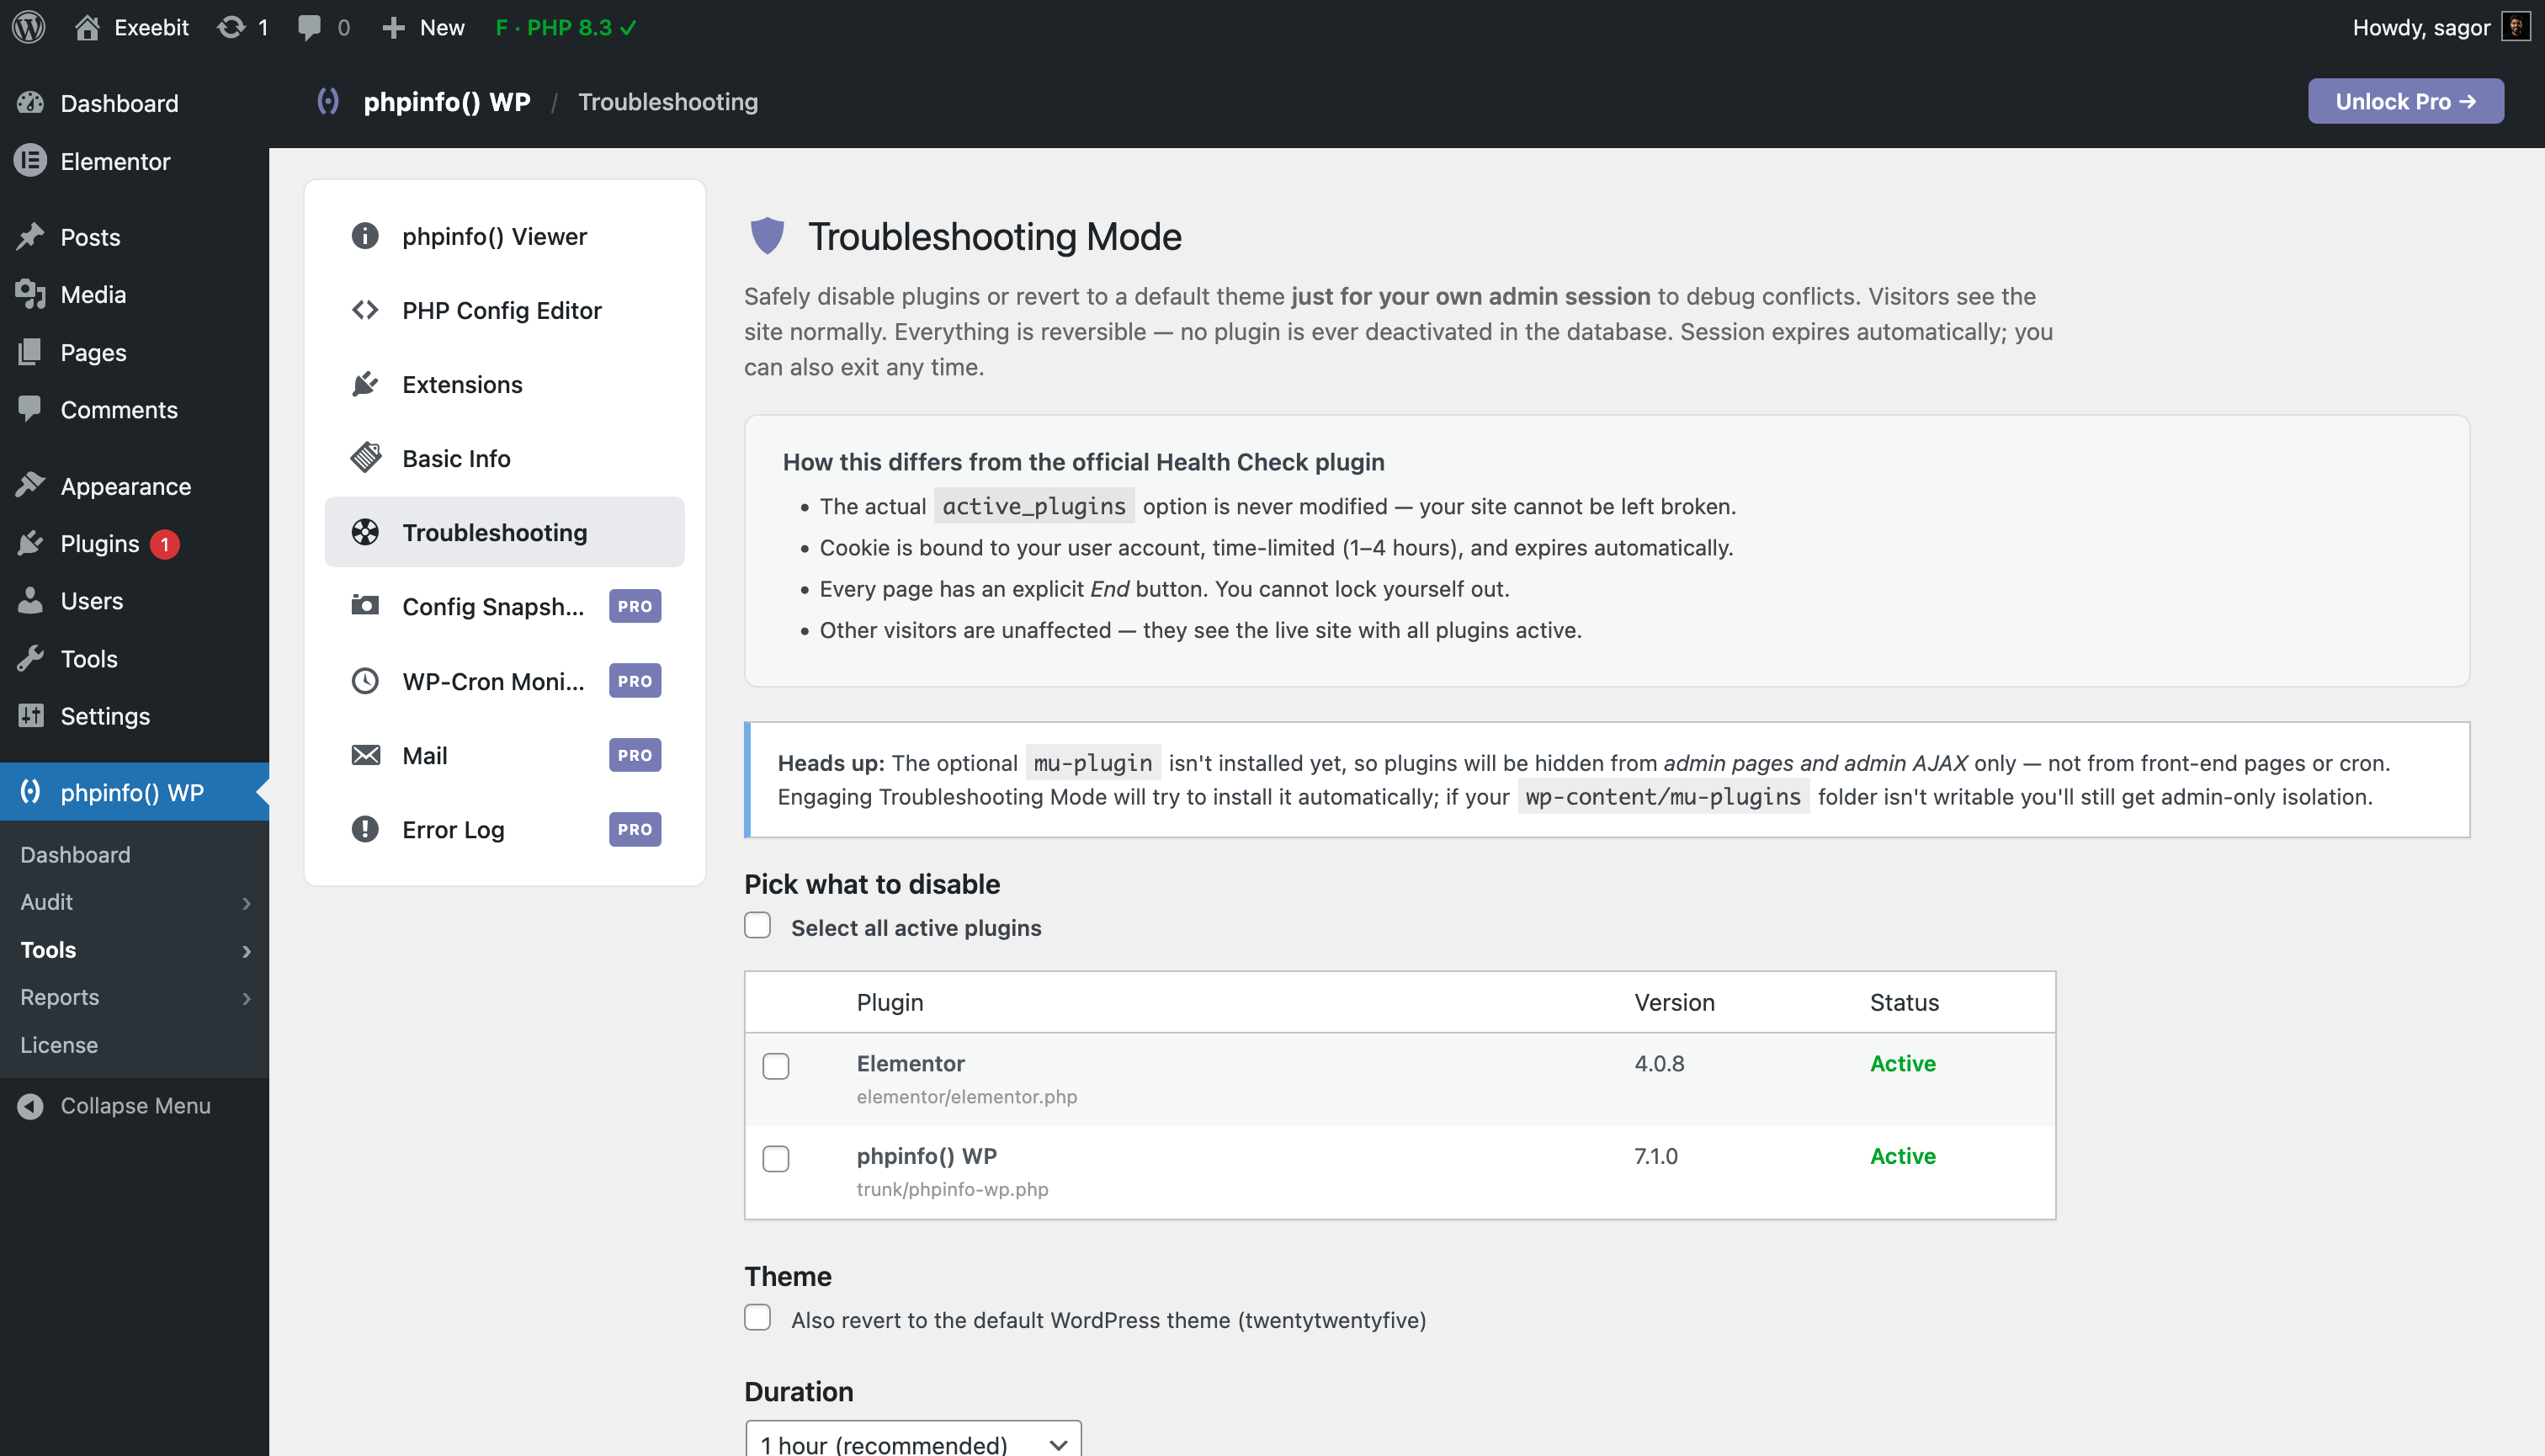Screen dimensions: 2545x1456
Task: Switch to Basic Info tab
Action: click(505, 458)
